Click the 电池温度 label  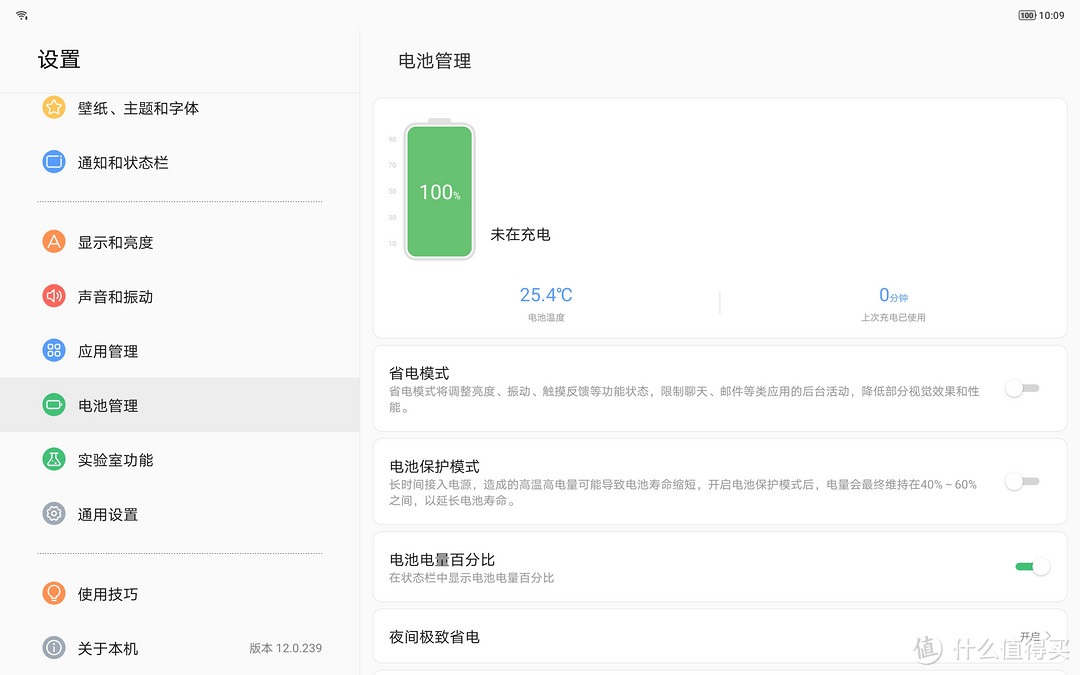coord(546,318)
